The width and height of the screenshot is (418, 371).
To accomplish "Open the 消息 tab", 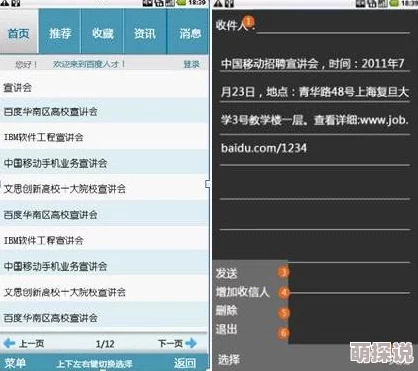I will coord(188,32).
